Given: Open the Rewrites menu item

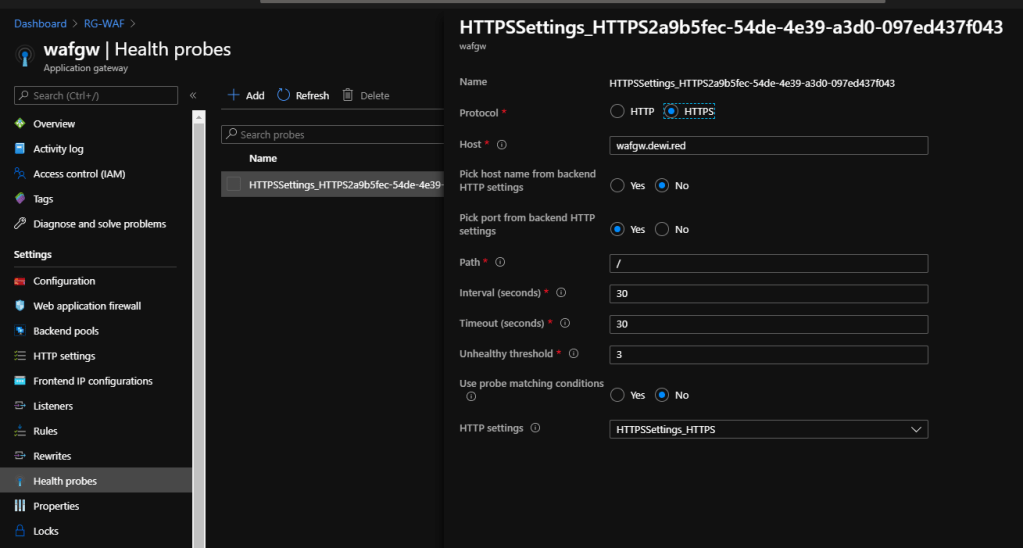Looking at the screenshot, I should pos(52,456).
